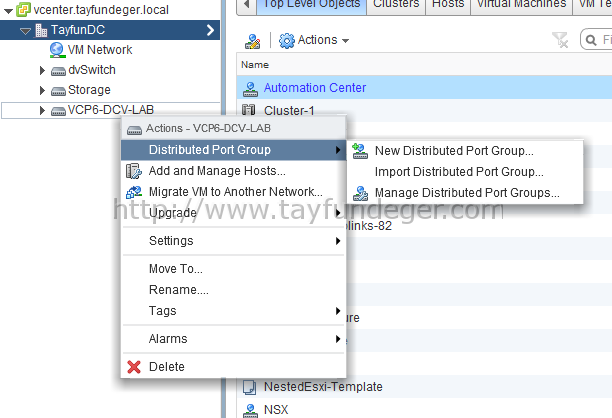Click the switch icon in the Actions menu header
Viewport: 612px width, 418px height.
click(x=134, y=130)
